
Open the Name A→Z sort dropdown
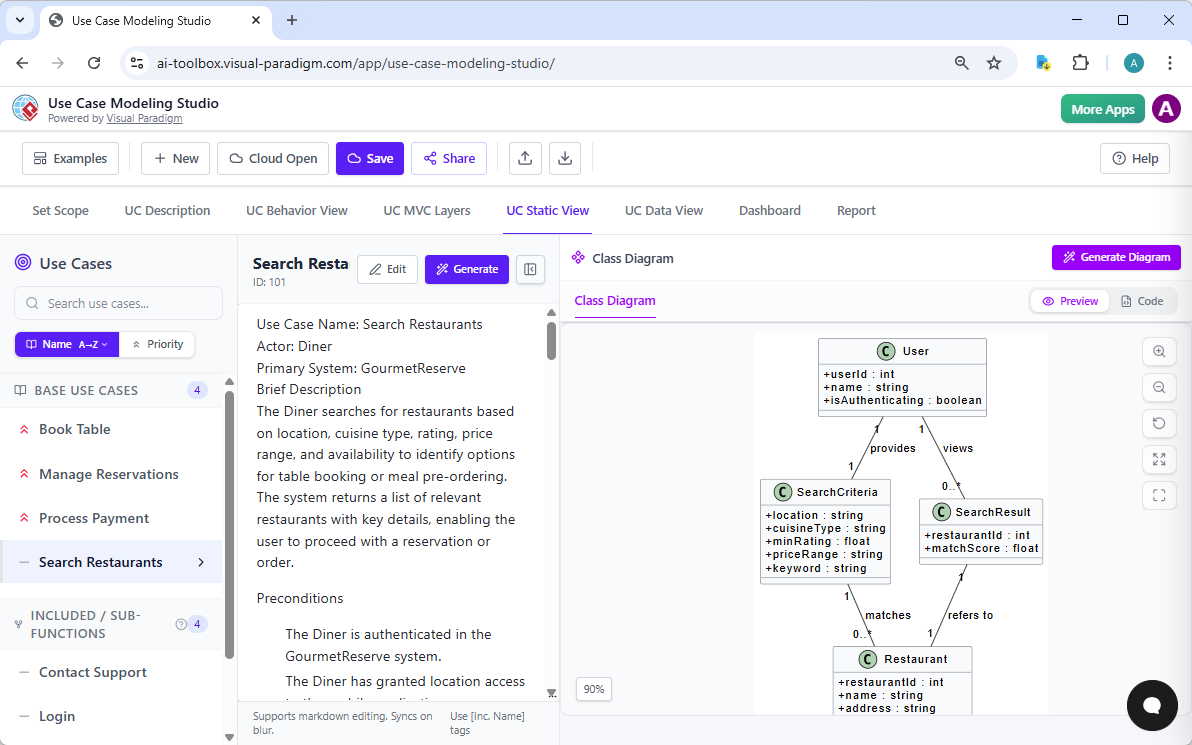point(66,344)
